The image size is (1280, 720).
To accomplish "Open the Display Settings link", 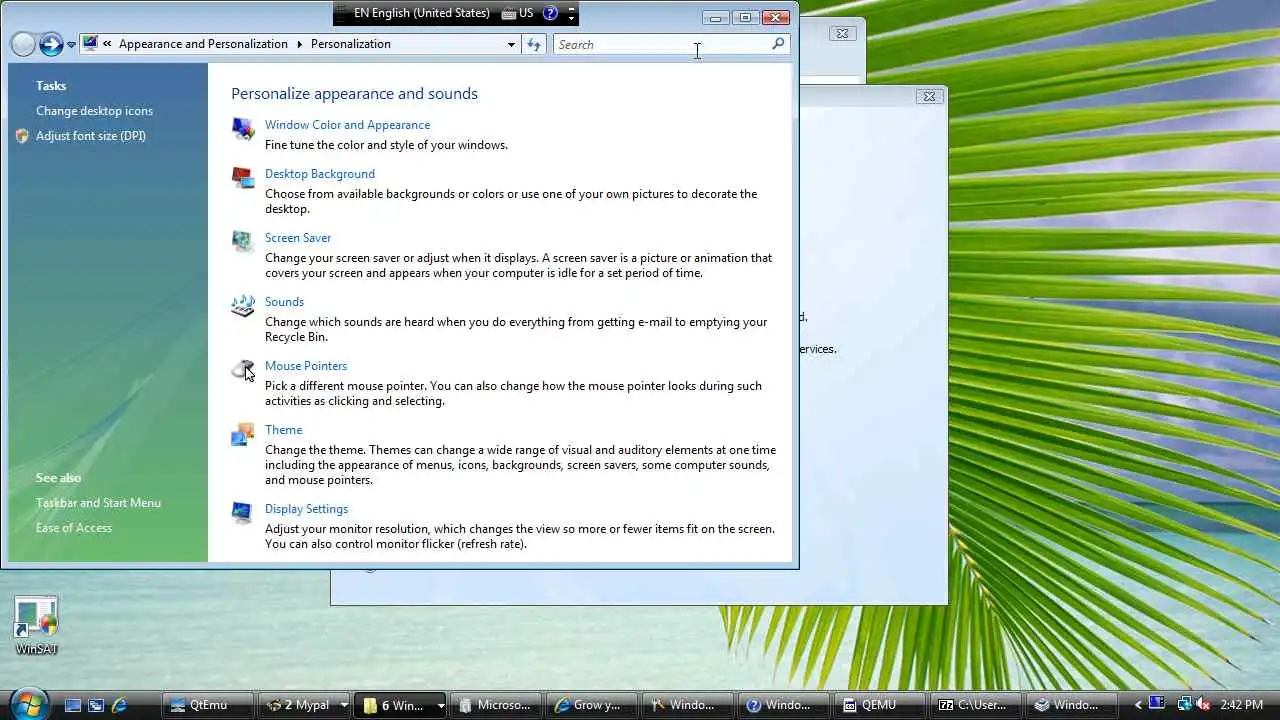I will click(306, 509).
